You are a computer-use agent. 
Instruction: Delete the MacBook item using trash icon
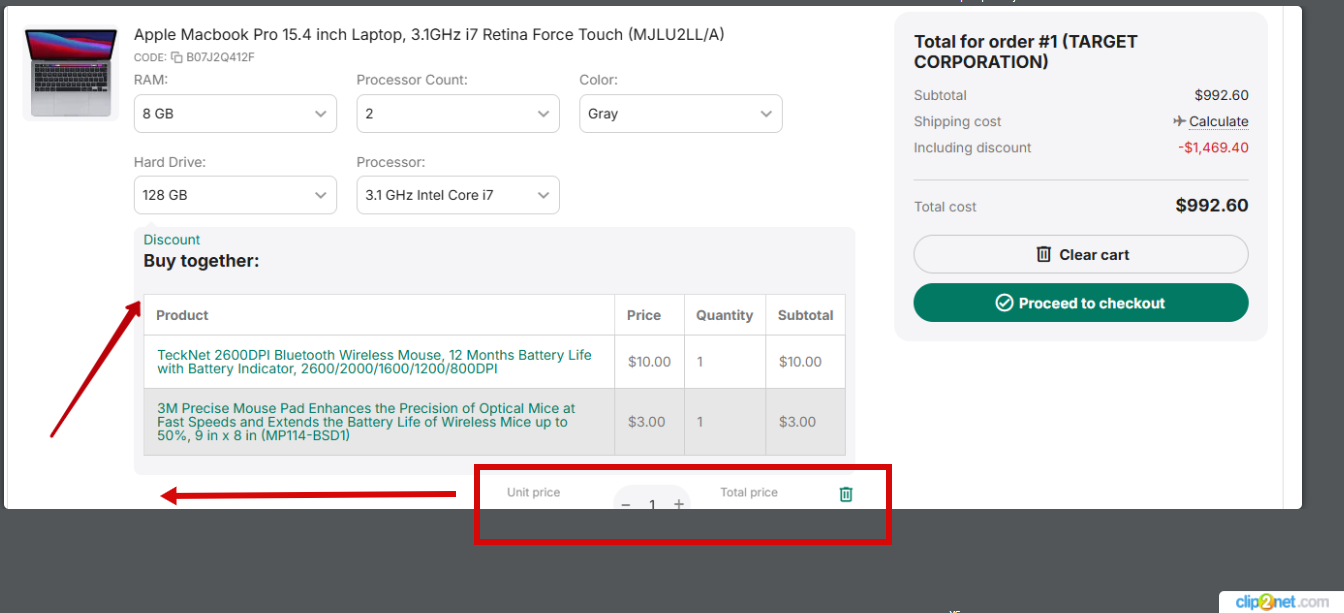pyautogui.click(x=846, y=494)
